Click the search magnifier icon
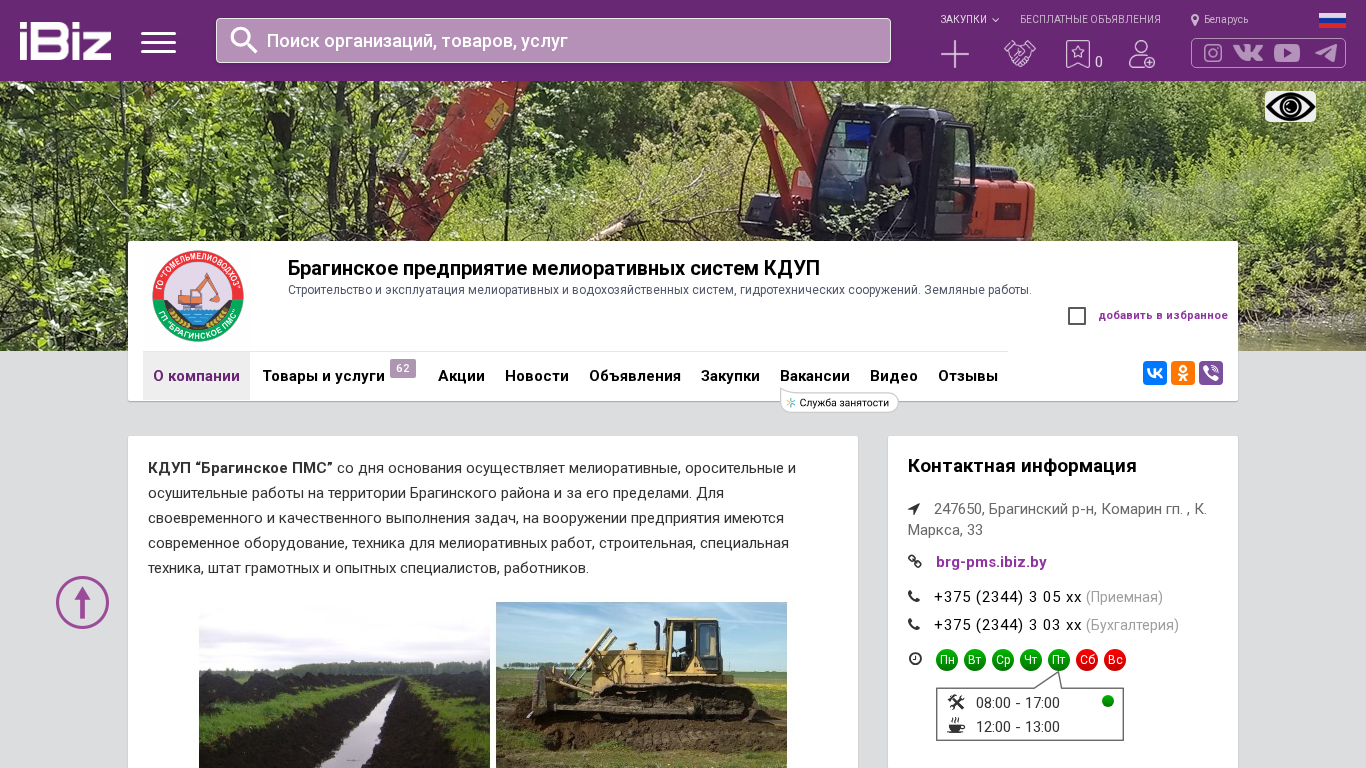The height and width of the screenshot is (768, 1366). pos(244,40)
